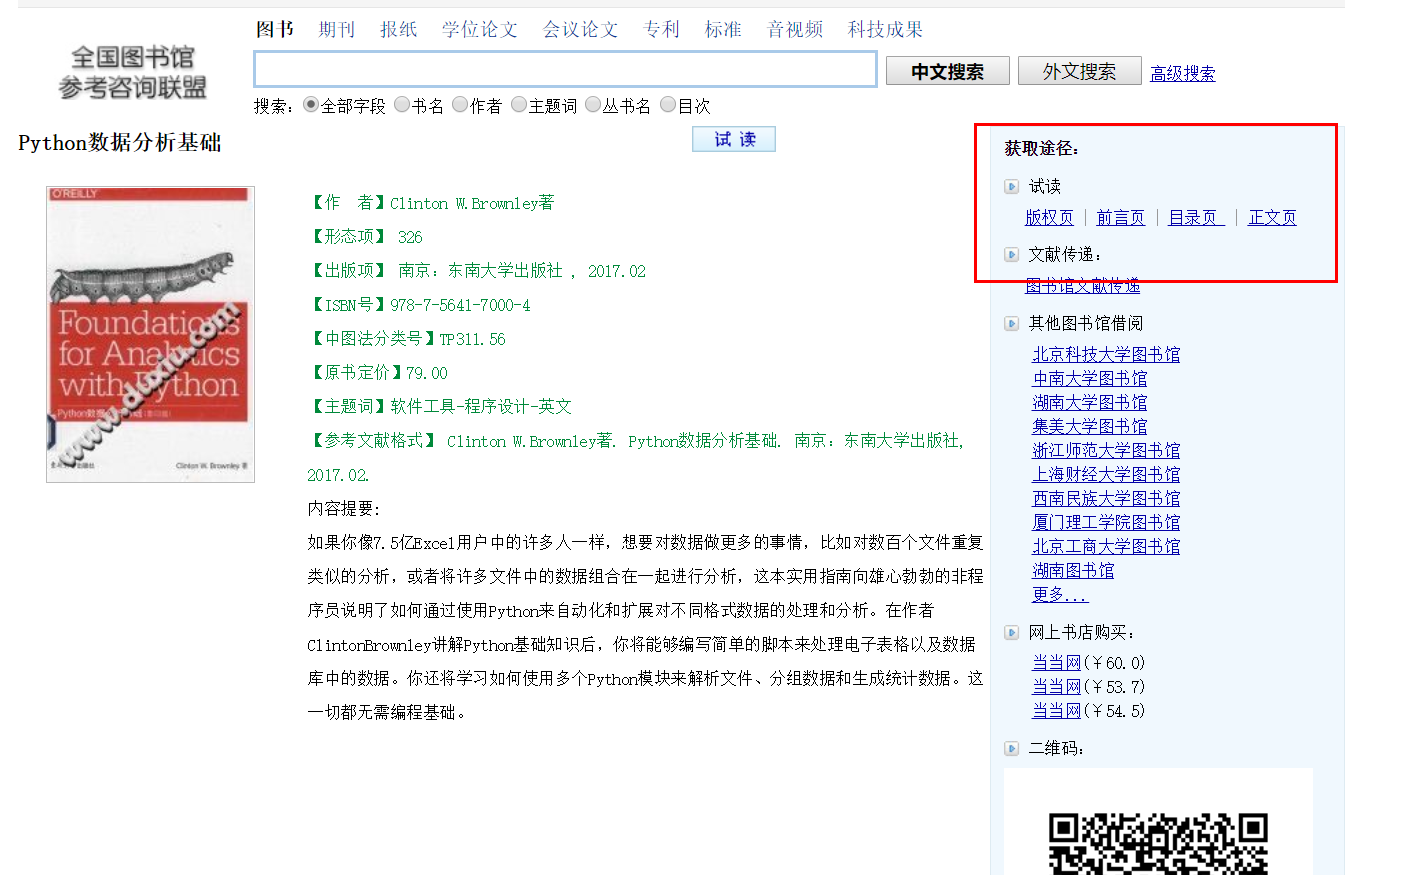Open the 高级搜索 link
Image resolution: width=1413 pixels, height=875 pixels.
click(x=1182, y=74)
